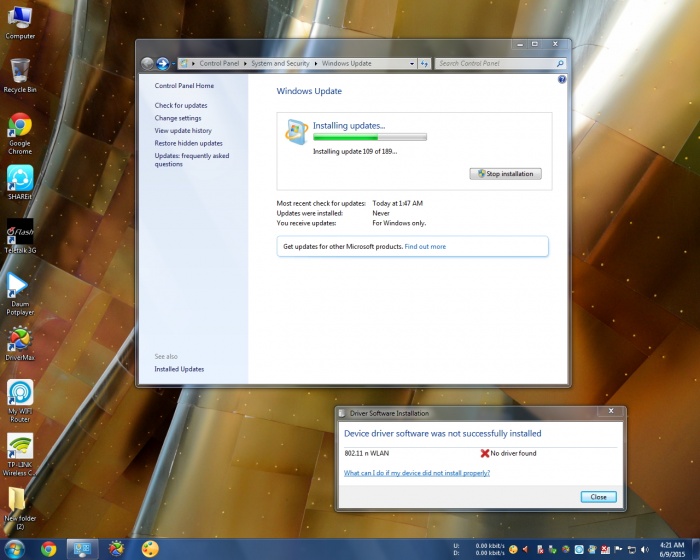Viewport: 700px width, 560px height.
Task: Launch DriverMax from the desktop
Action: pos(19,340)
